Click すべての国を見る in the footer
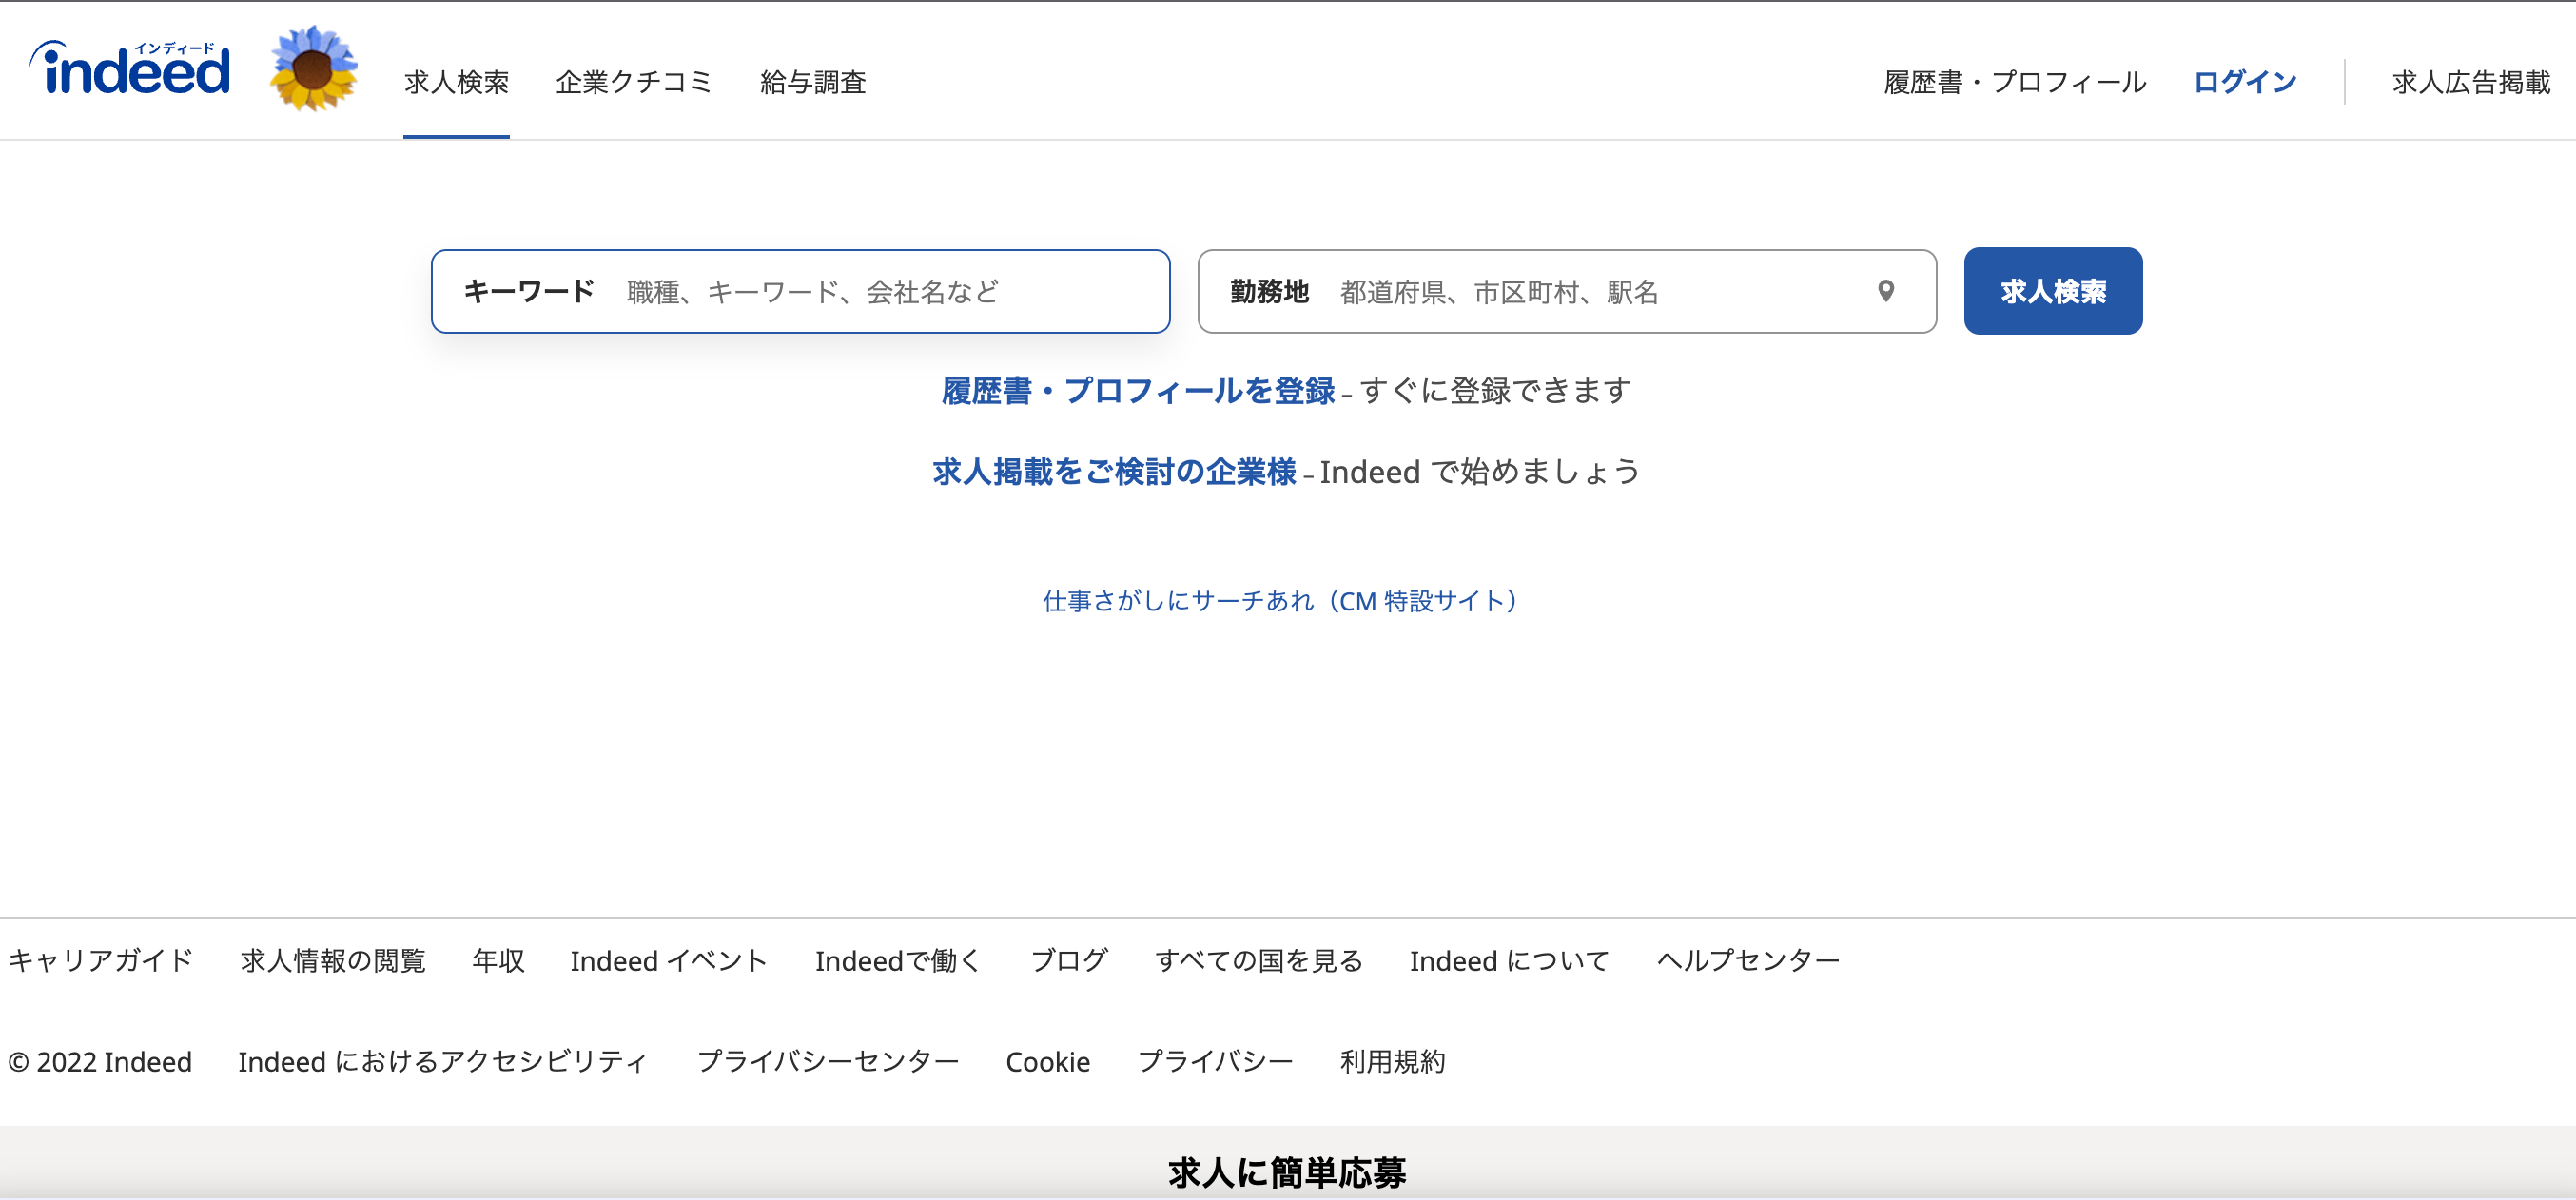Screen dimensions: 2576x1200 [x=1258, y=961]
